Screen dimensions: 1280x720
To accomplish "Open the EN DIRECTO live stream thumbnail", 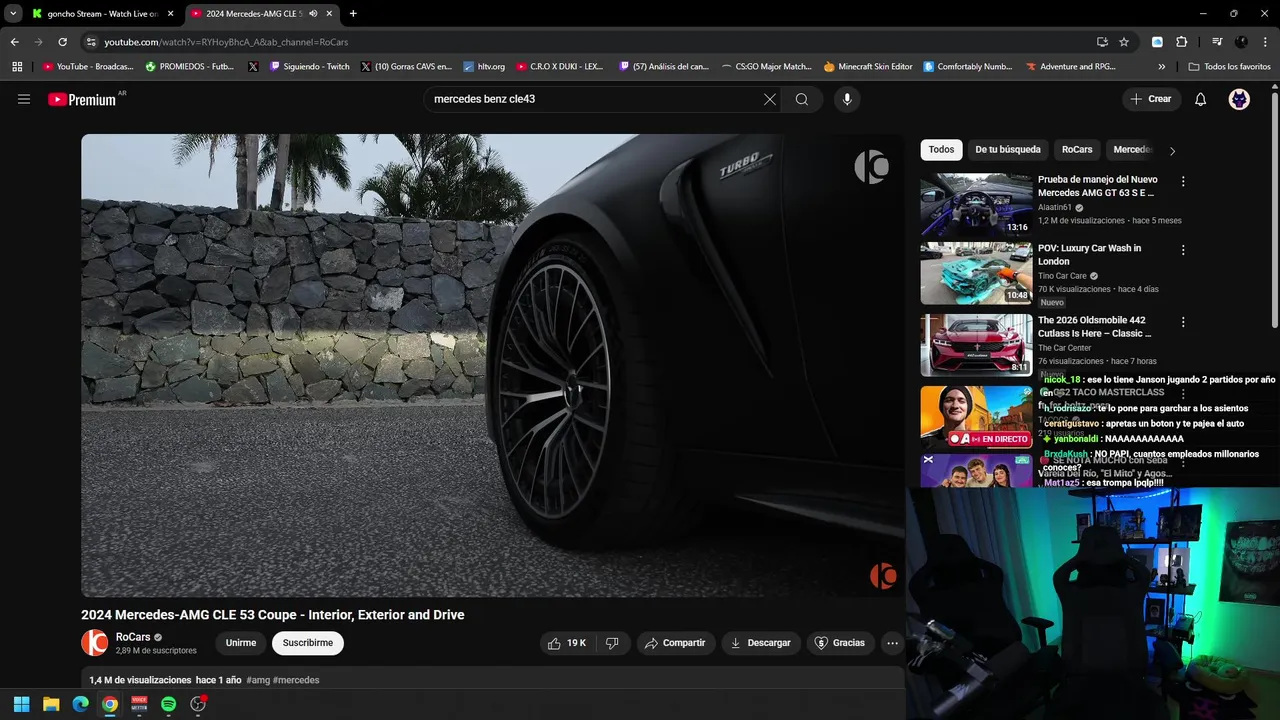I will [976, 417].
